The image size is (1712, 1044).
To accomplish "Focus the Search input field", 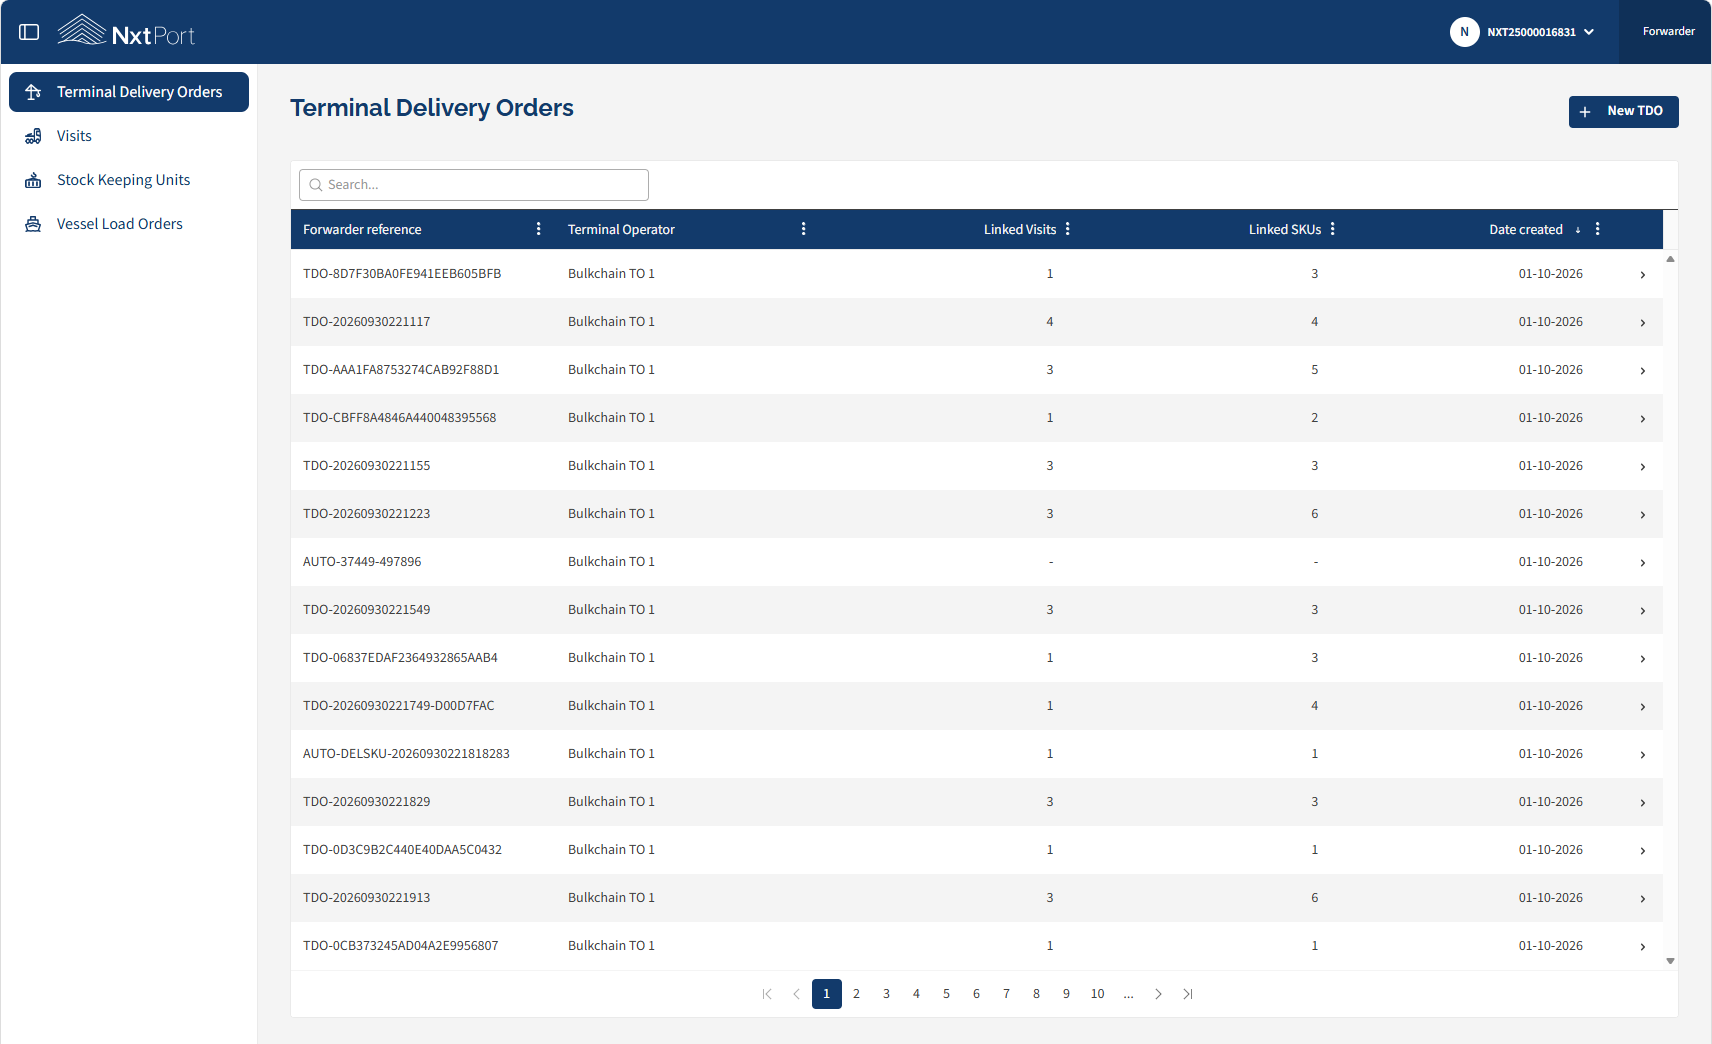I will [x=474, y=185].
